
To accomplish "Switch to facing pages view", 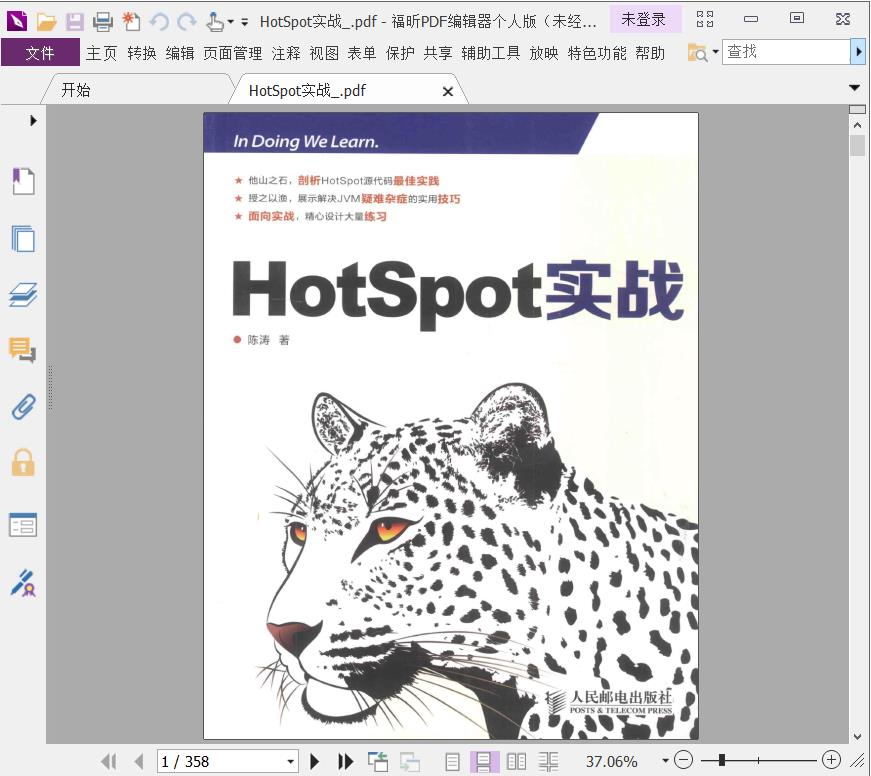I will coord(516,762).
